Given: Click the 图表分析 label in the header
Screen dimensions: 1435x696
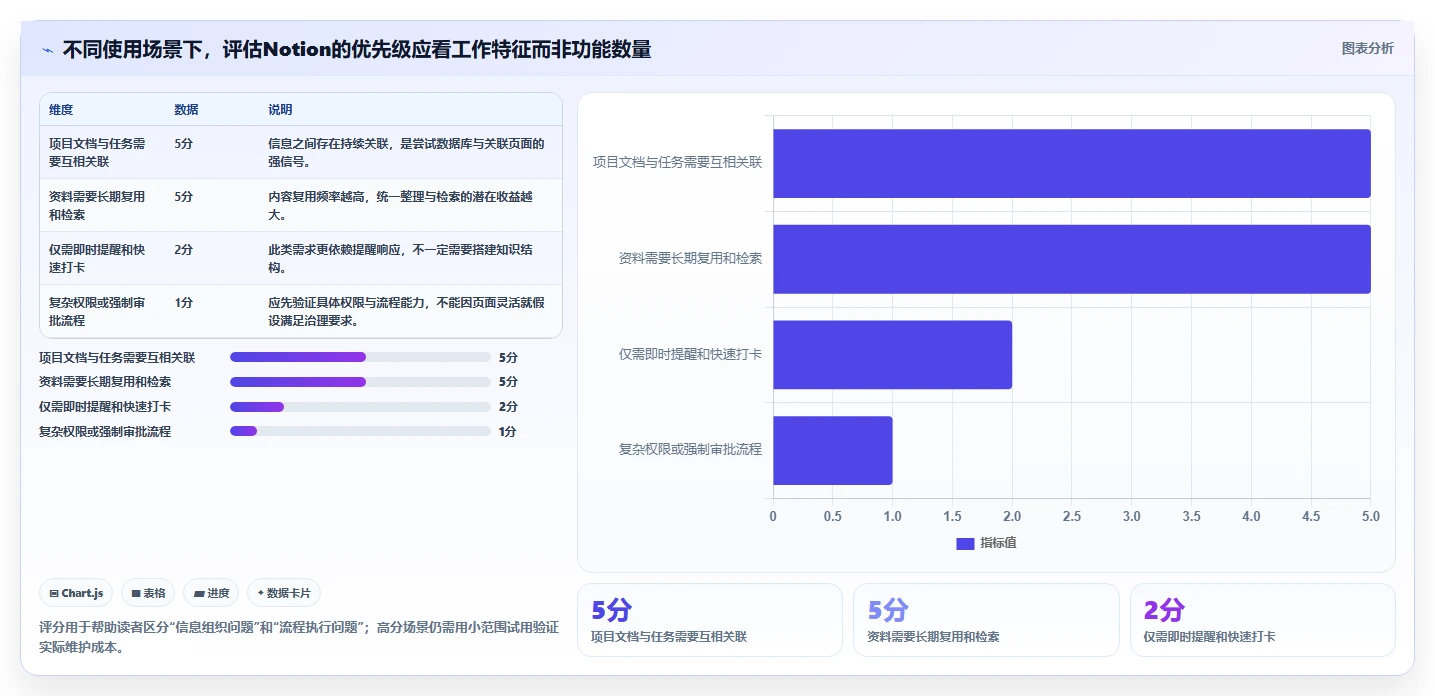Looking at the screenshot, I should [1367, 49].
